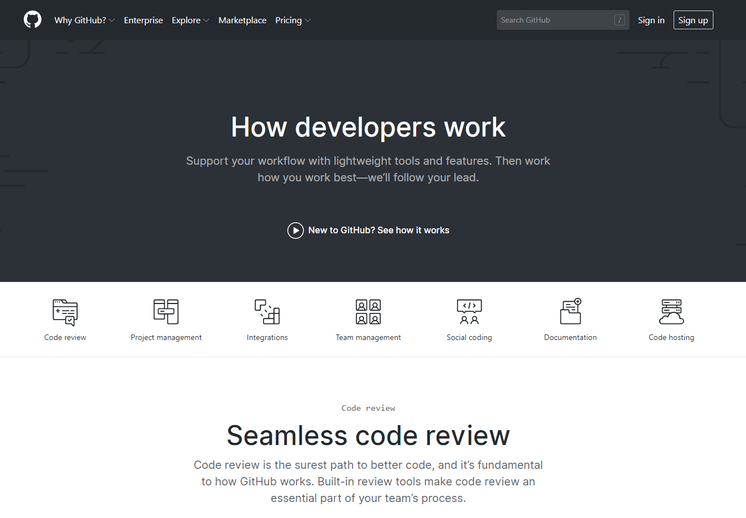Click the Team management label
The image size is (746, 518).
(368, 337)
